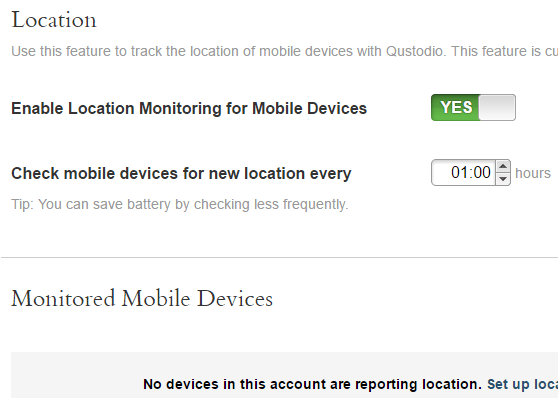
Task: Click the No devices reporting location message
Action: pyautogui.click(x=312, y=384)
